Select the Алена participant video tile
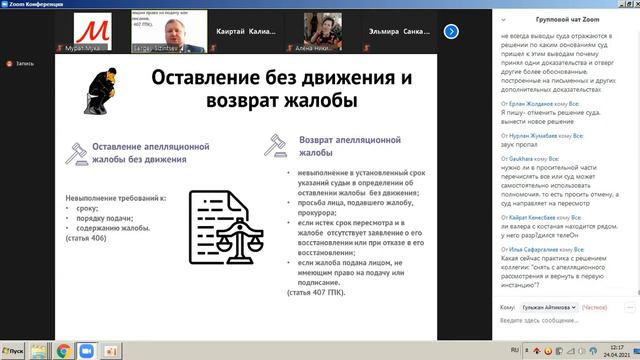 coord(323,32)
